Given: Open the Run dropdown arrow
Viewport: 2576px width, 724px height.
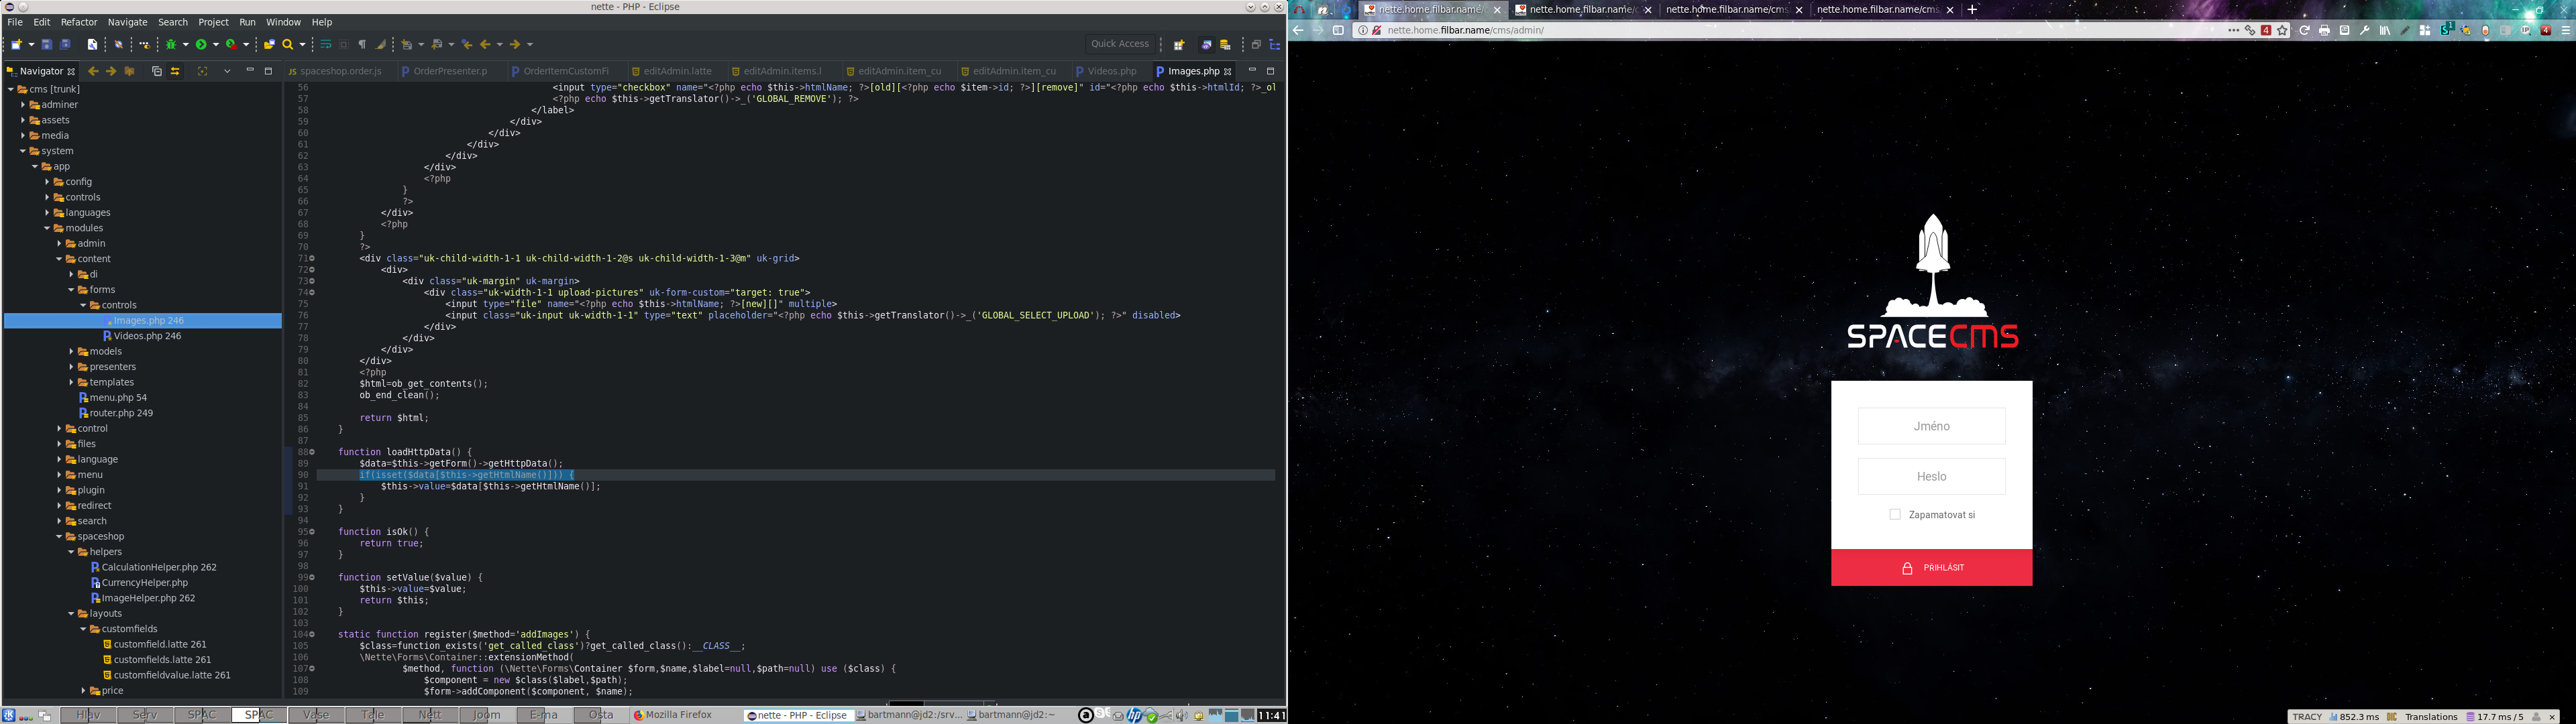Looking at the screenshot, I should [x=215, y=44].
